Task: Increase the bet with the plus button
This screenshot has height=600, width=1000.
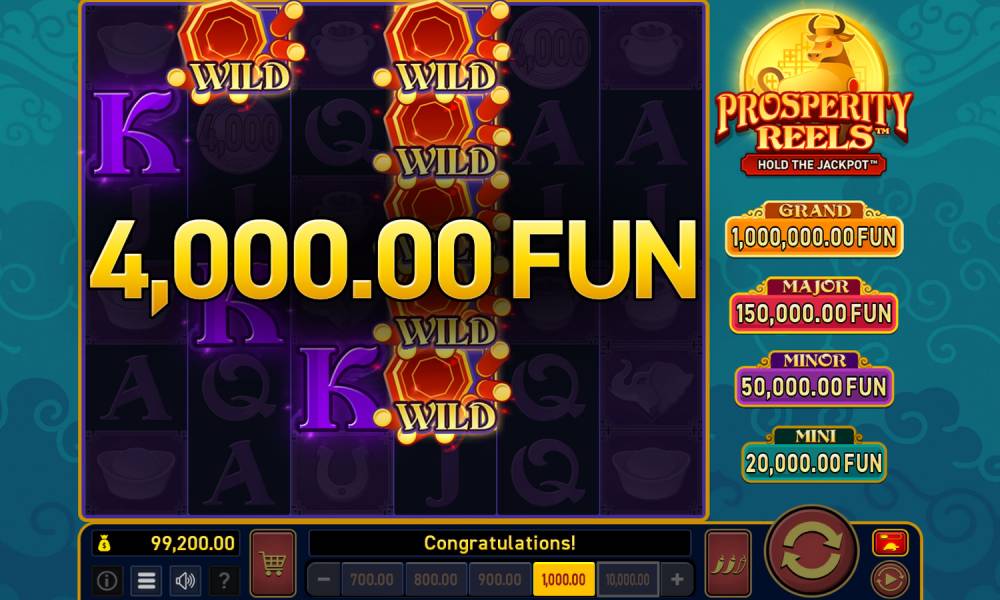Action: pos(677,580)
